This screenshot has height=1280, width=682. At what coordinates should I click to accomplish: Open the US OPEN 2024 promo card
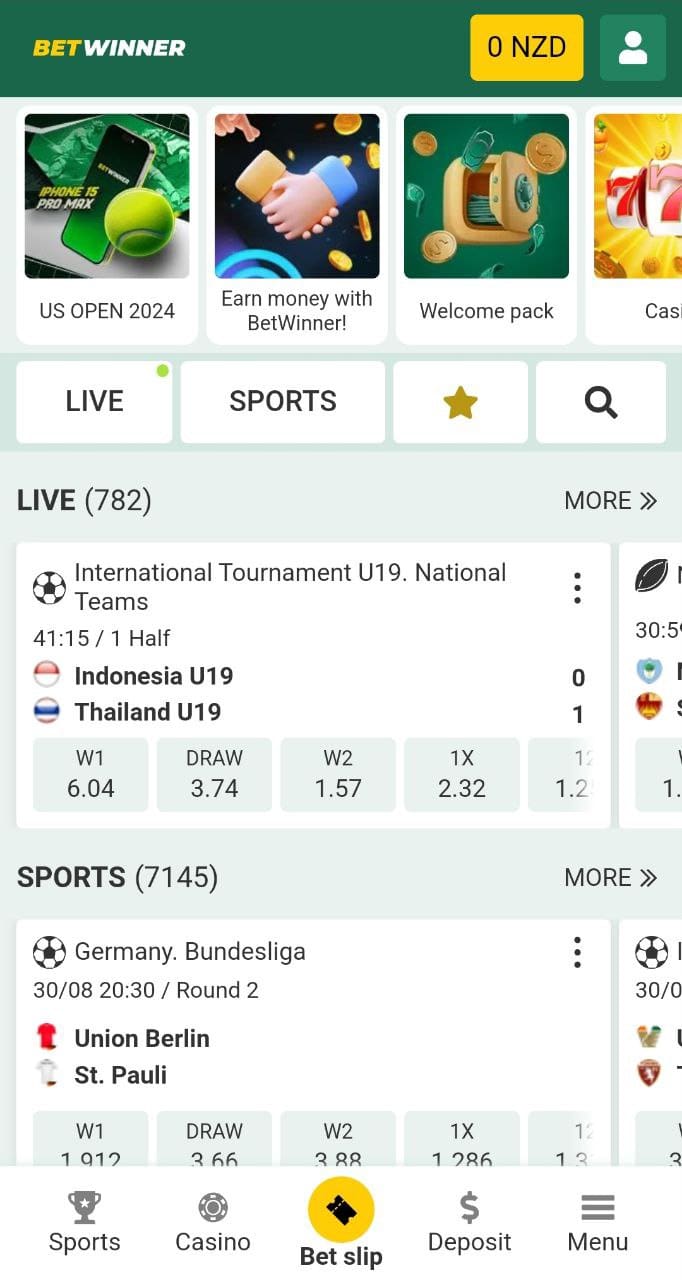(107, 224)
